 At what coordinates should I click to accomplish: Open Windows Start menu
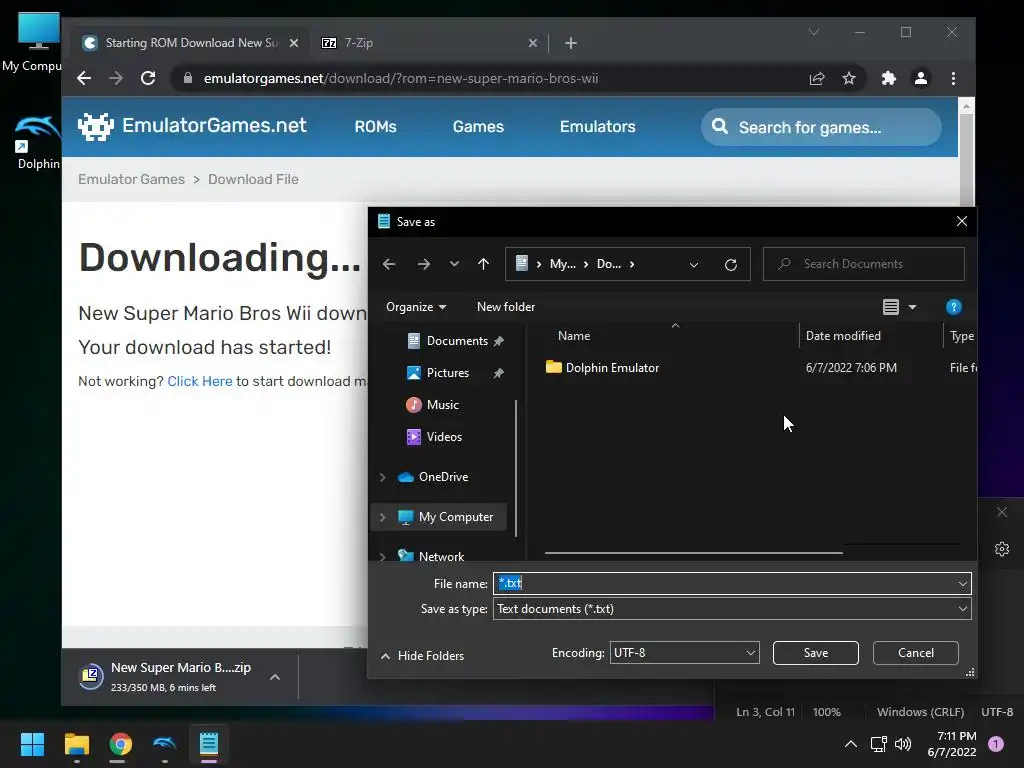click(x=32, y=744)
